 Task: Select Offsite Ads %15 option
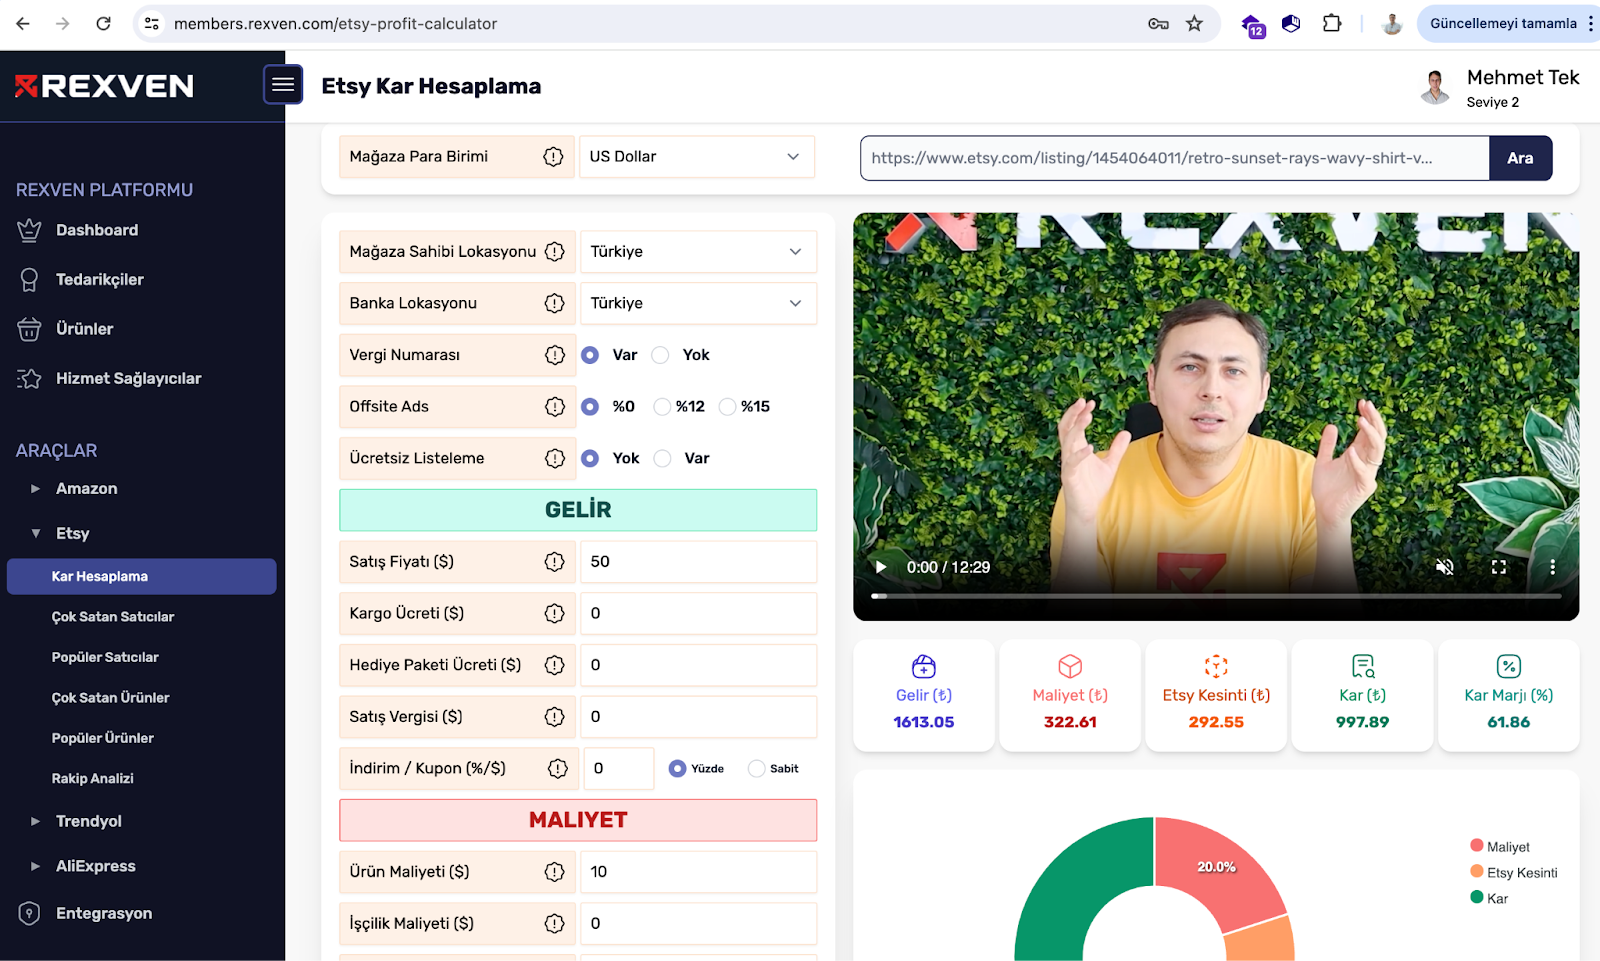coord(727,407)
